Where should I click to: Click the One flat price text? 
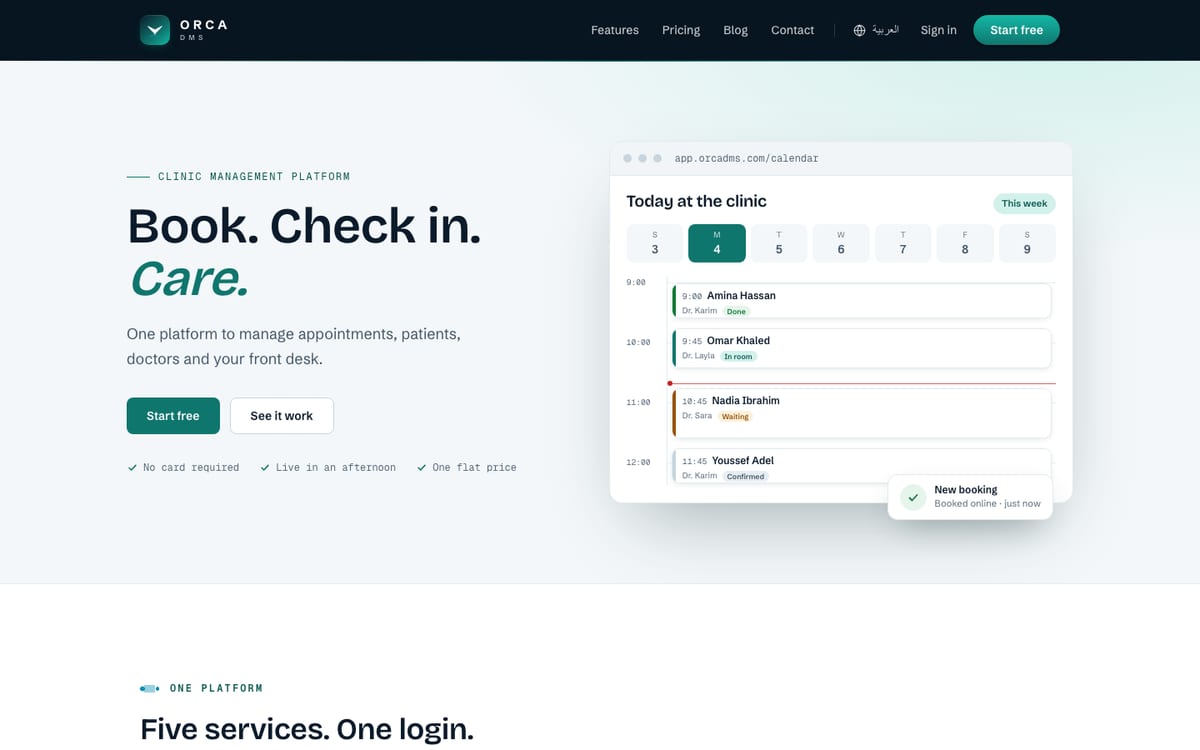point(474,467)
